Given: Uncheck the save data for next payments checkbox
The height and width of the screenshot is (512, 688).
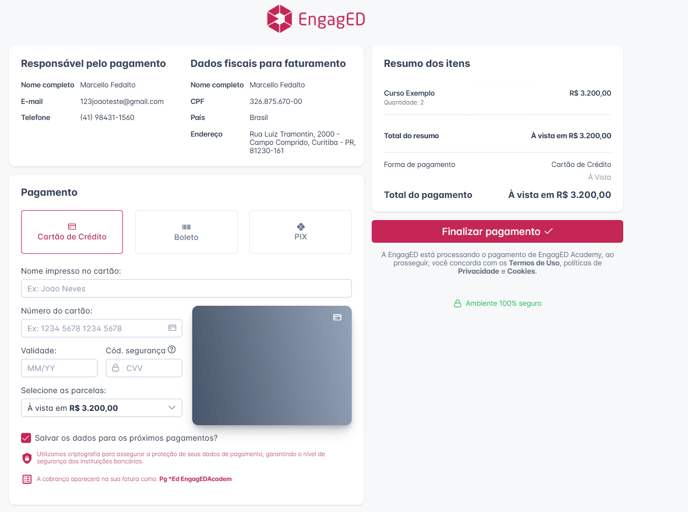Looking at the screenshot, I should click(x=26, y=437).
